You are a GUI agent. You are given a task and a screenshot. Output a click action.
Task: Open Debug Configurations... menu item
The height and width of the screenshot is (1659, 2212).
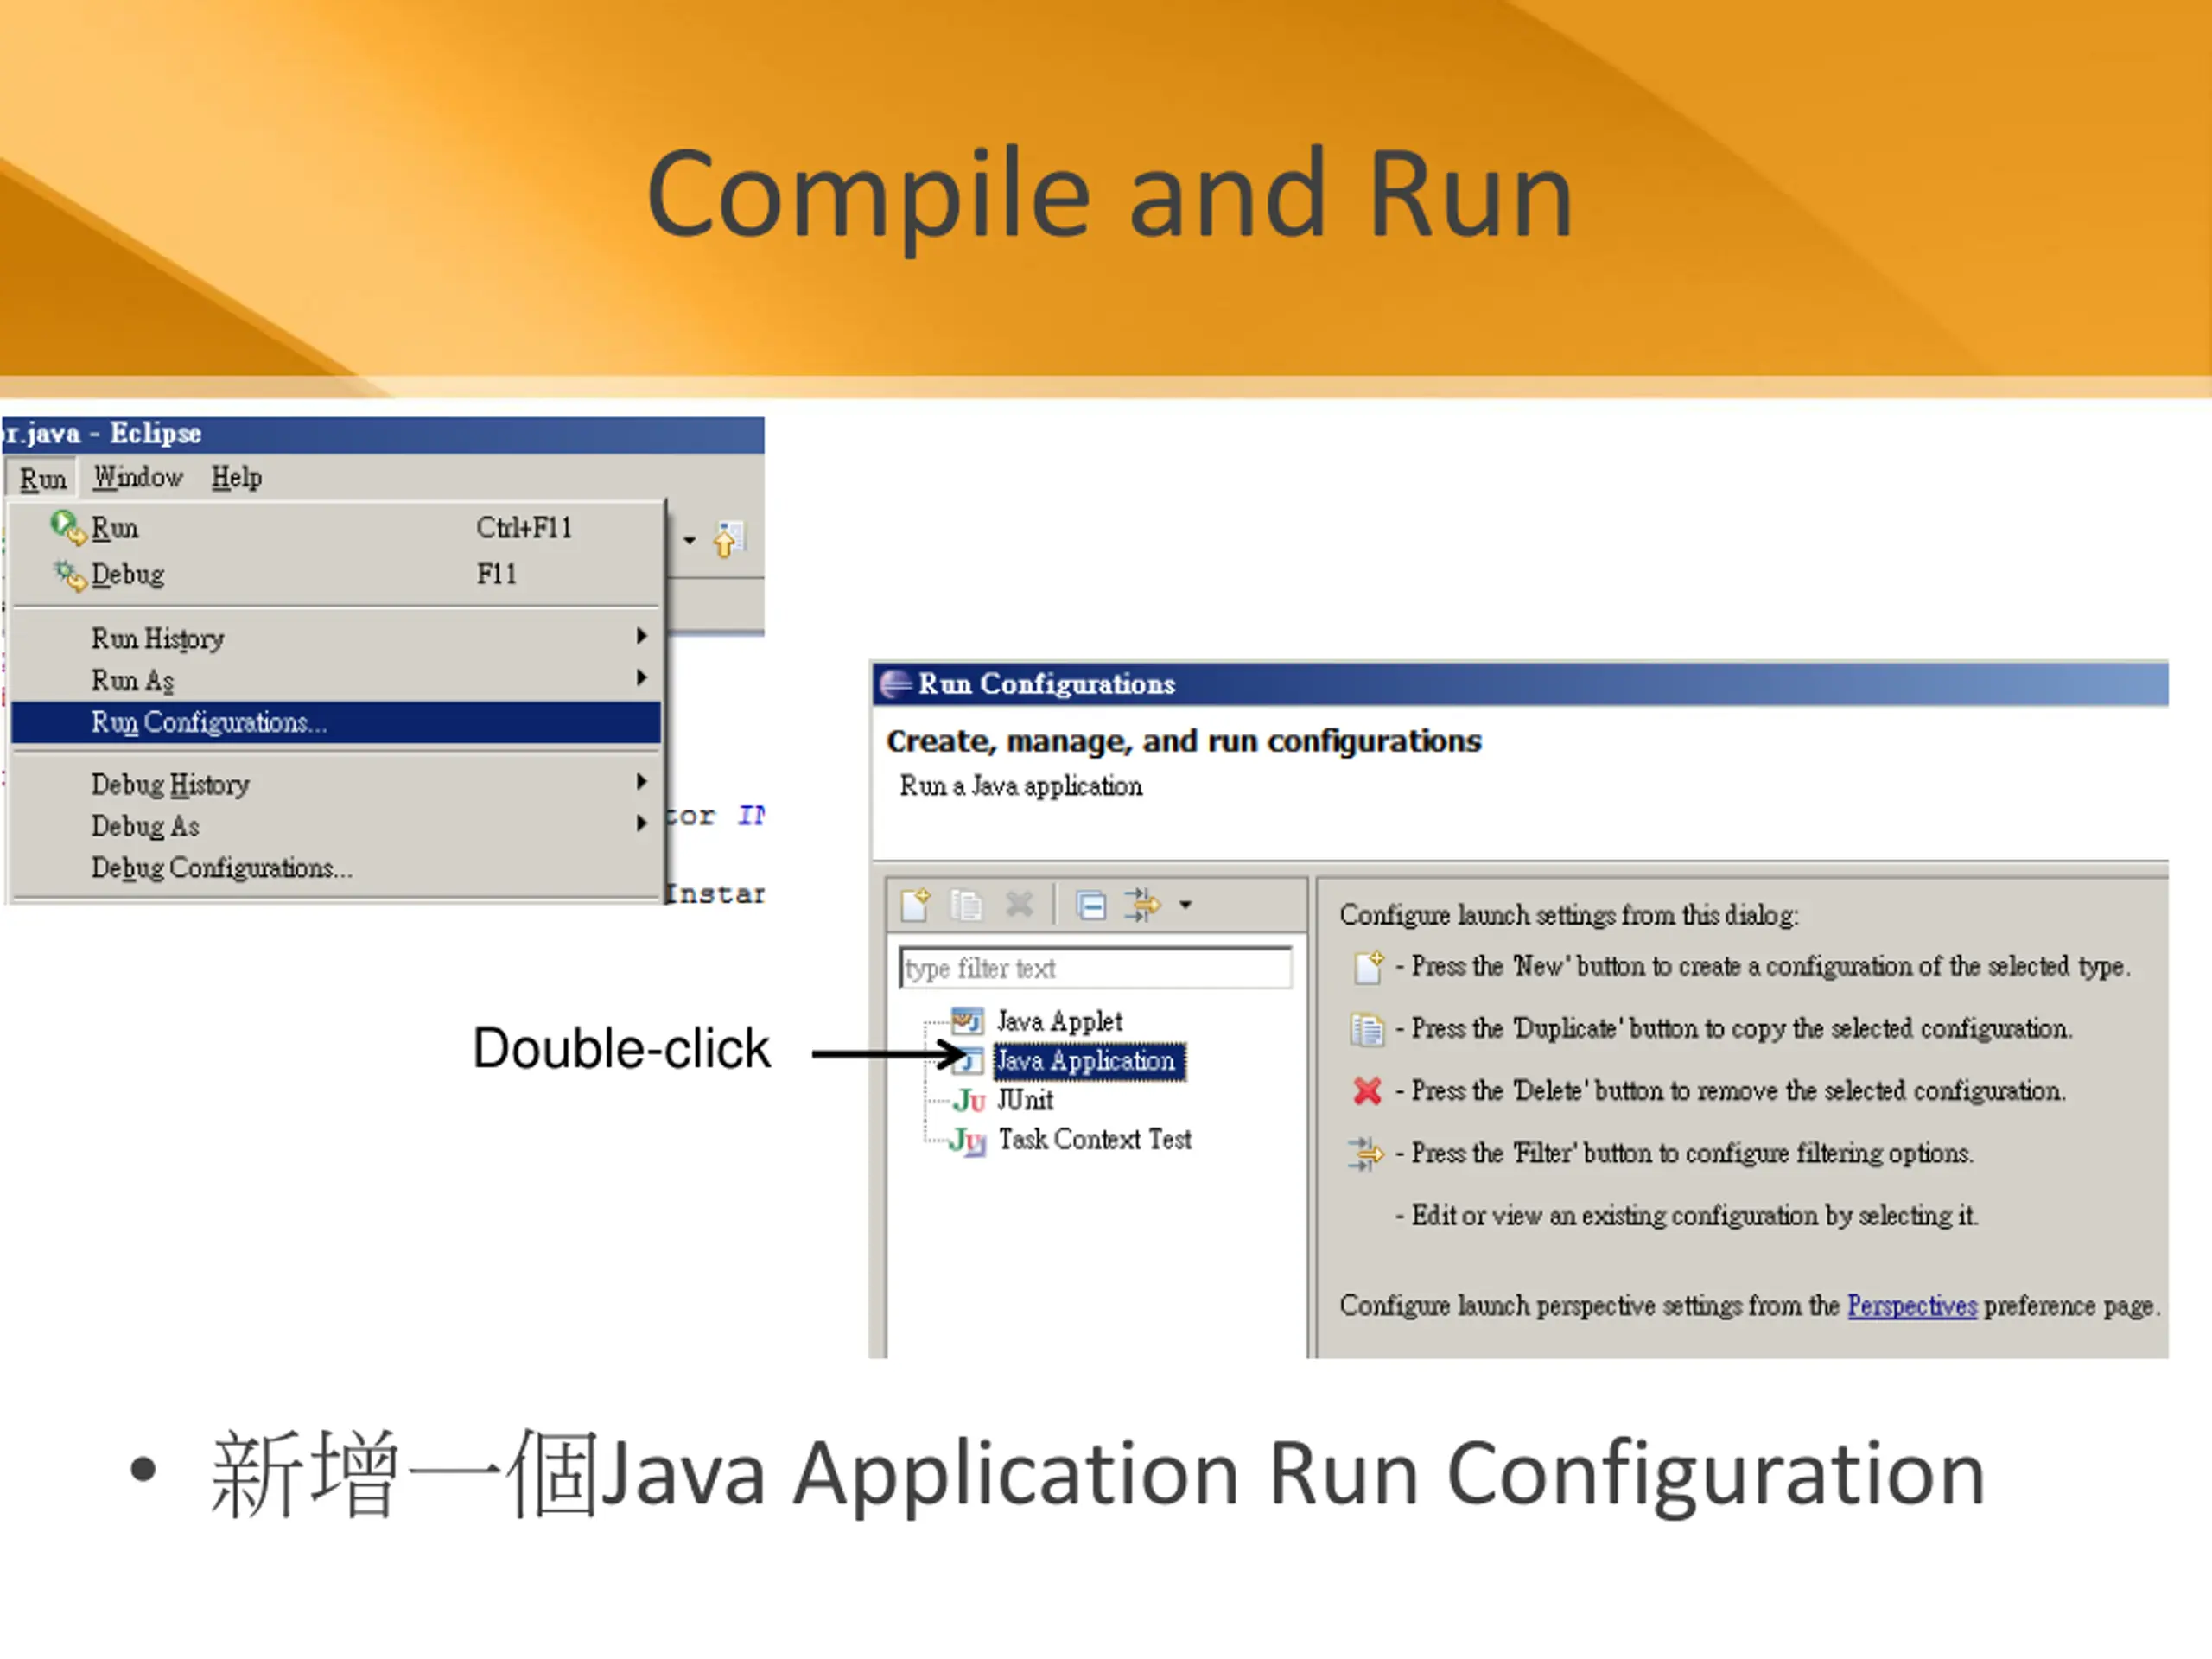pyautogui.click(x=336, y=868)
